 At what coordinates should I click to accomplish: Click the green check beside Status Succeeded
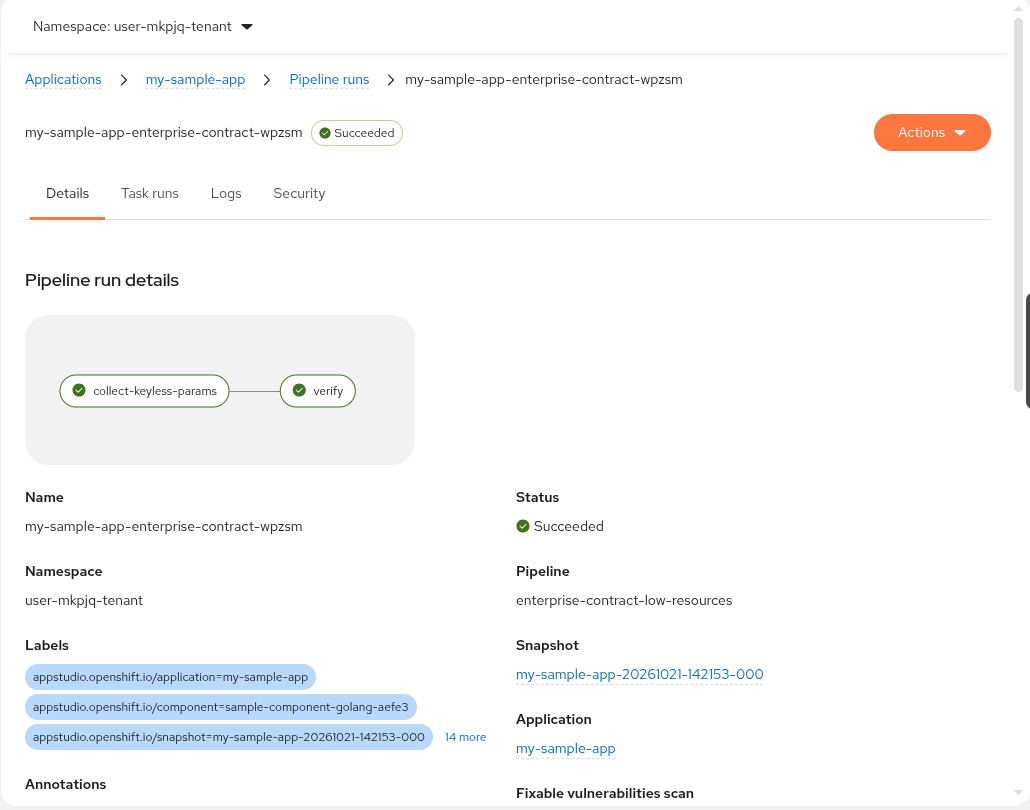[x=523, y=526]
